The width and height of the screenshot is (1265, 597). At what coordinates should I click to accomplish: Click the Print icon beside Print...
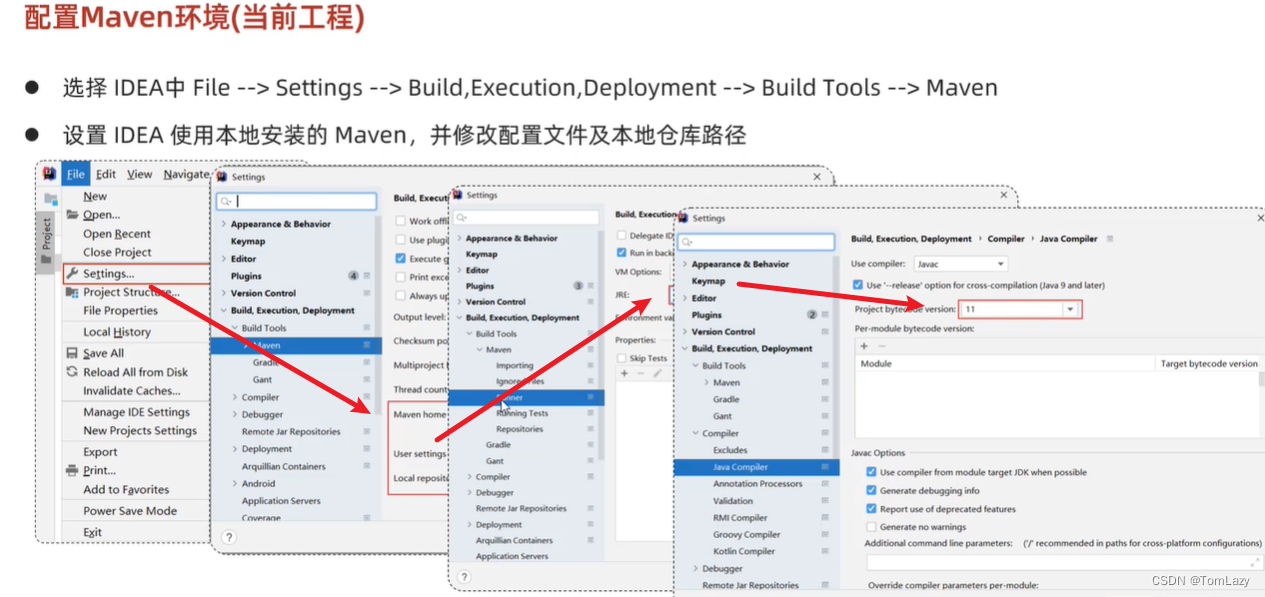70,470
